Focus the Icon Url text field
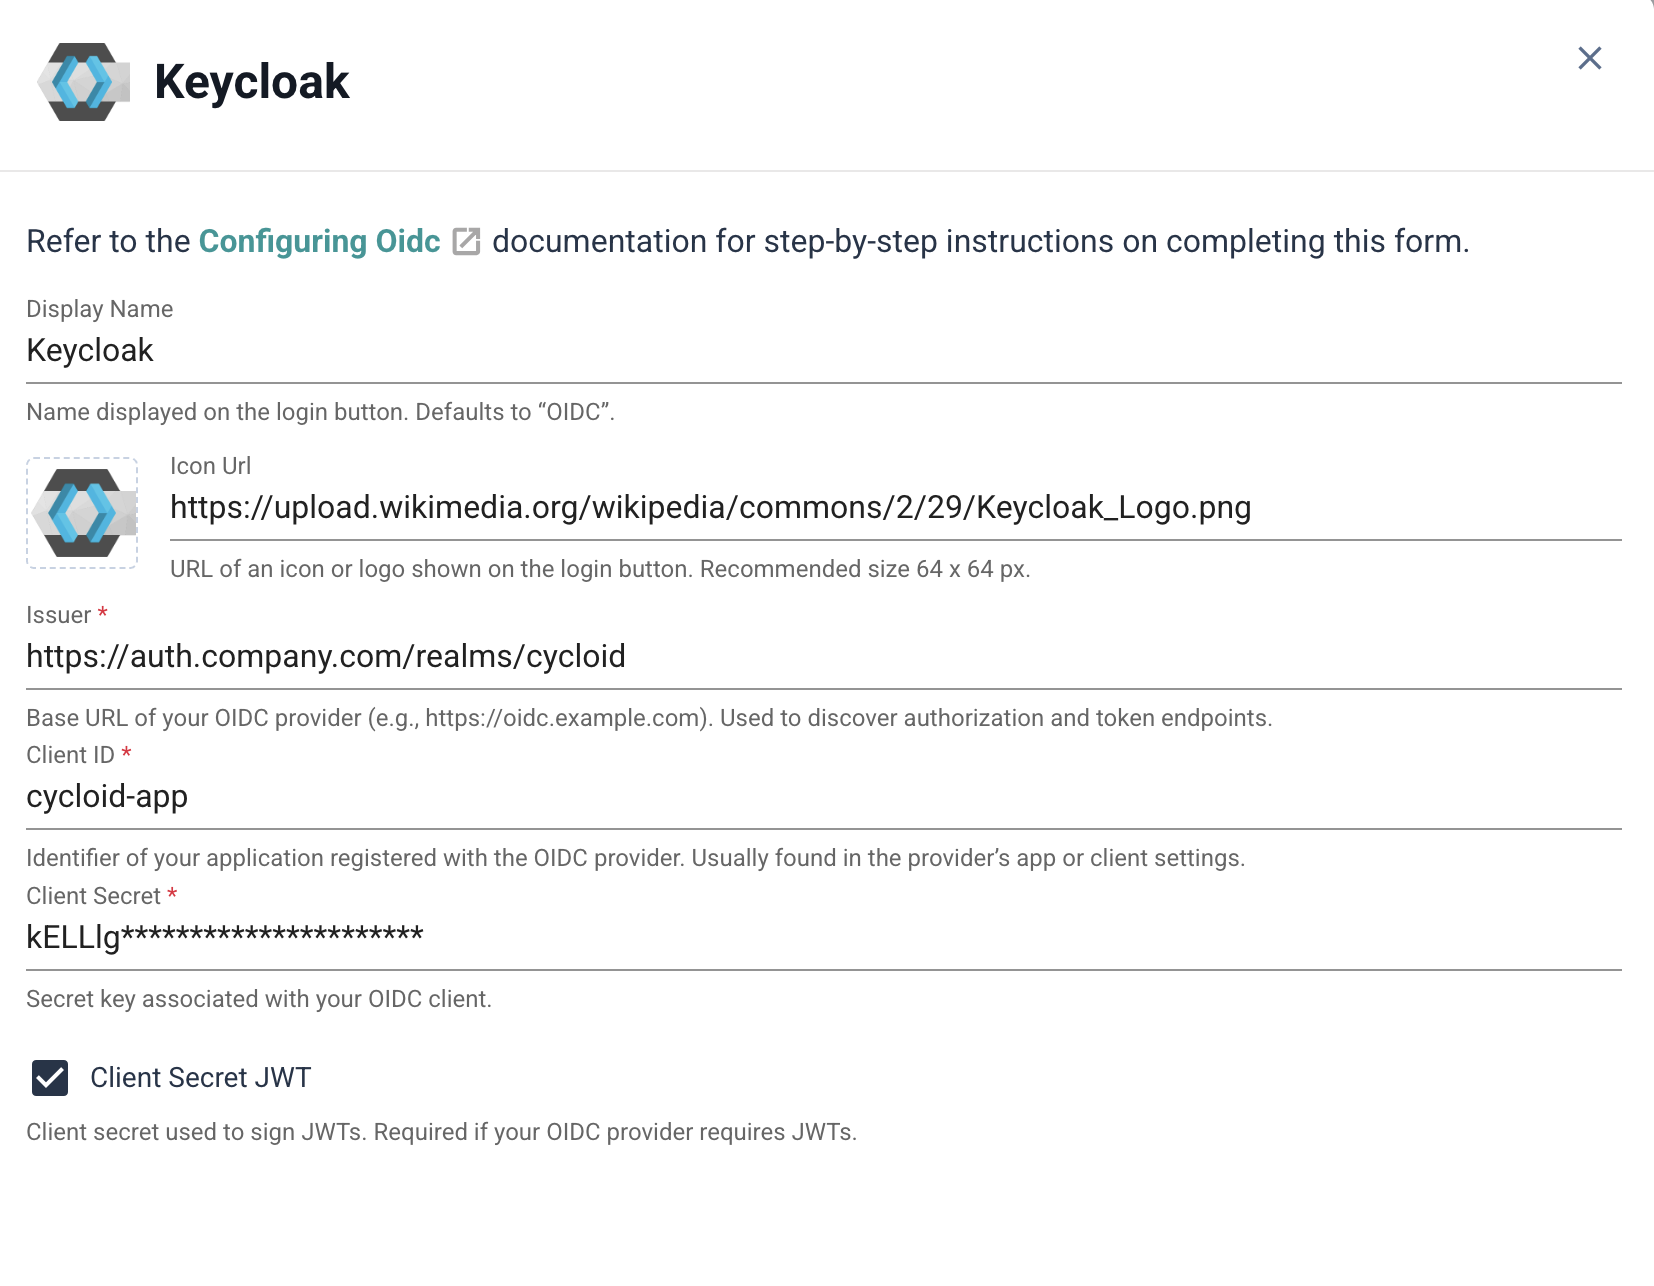This screenshot has width=1654, height=1286. point(894,508)
